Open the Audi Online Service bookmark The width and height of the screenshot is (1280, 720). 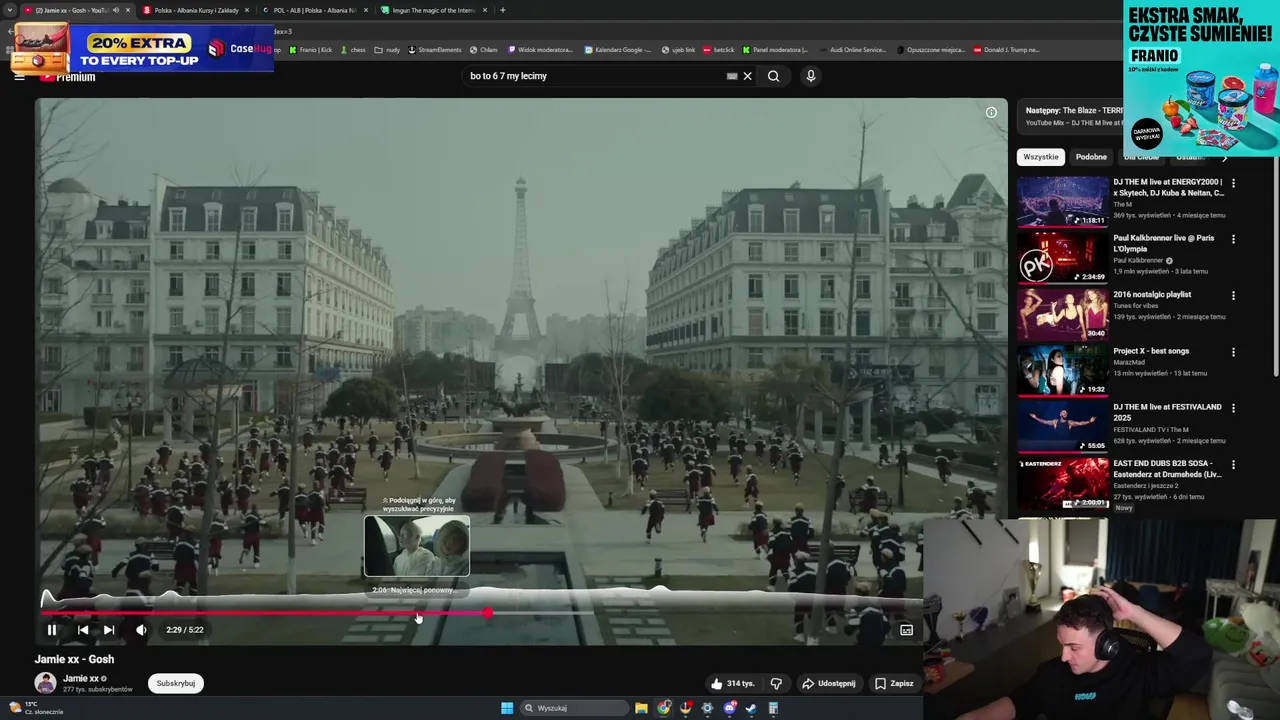click(852, 49)
